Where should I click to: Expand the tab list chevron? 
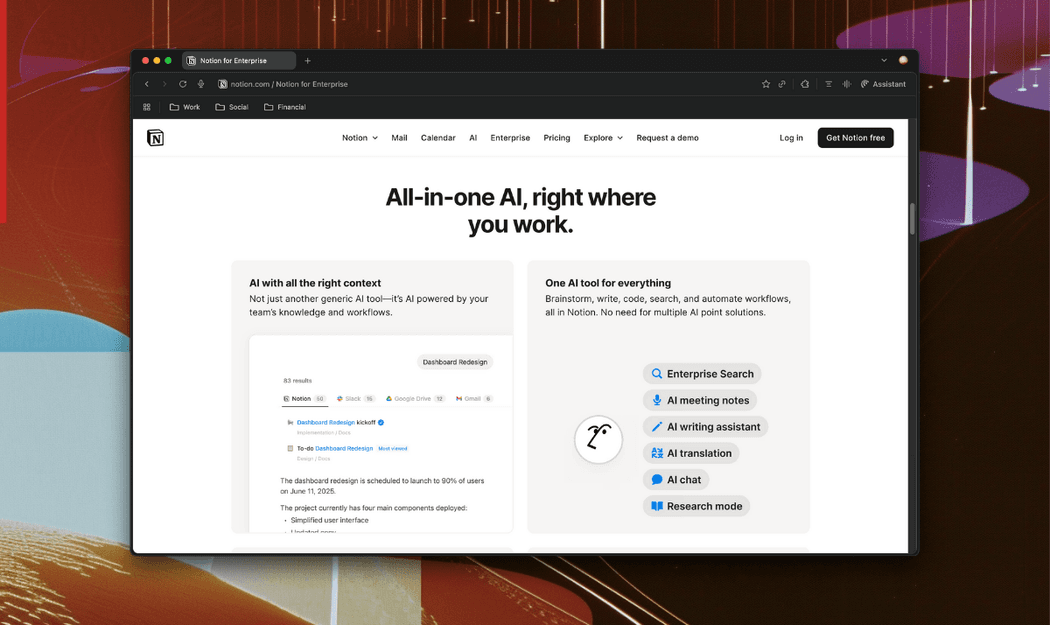(884, 60)
